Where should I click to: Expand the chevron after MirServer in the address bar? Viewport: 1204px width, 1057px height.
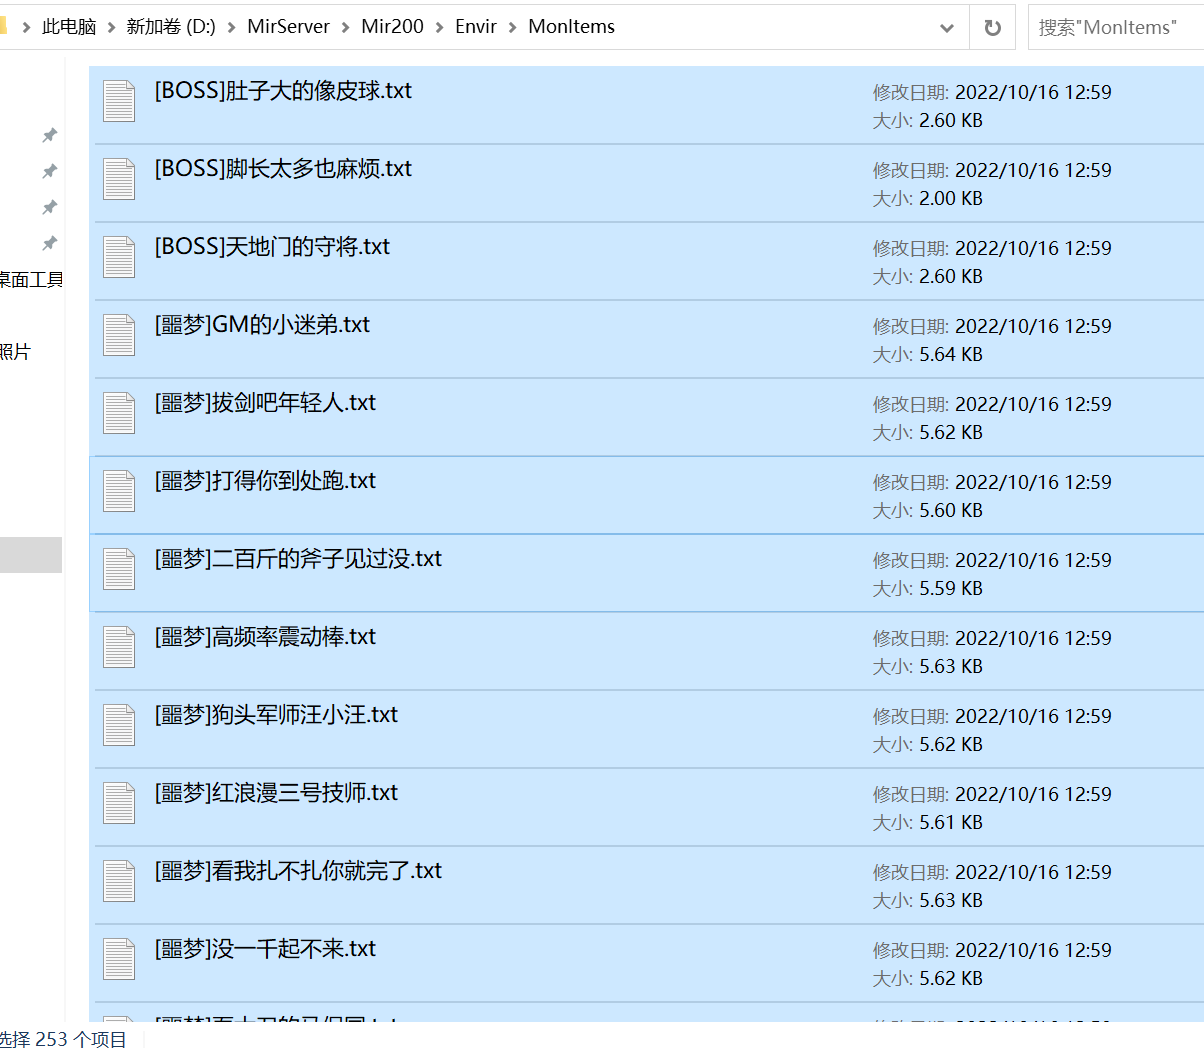coord(346,27)
